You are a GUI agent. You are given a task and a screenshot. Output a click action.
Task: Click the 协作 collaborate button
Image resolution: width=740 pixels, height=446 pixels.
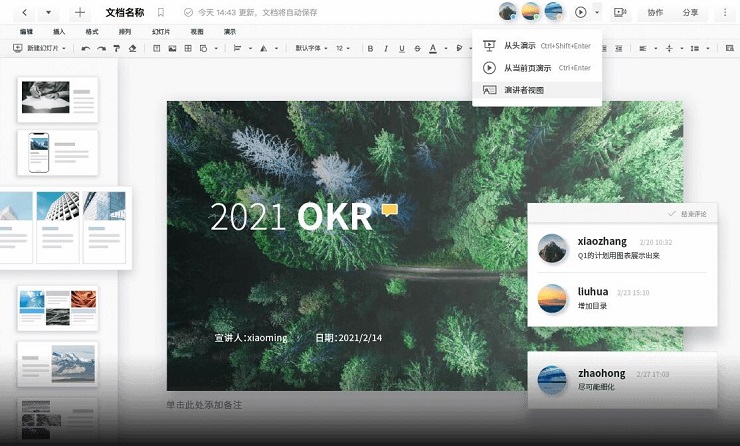pyautogui.click(x=655, y=13)
